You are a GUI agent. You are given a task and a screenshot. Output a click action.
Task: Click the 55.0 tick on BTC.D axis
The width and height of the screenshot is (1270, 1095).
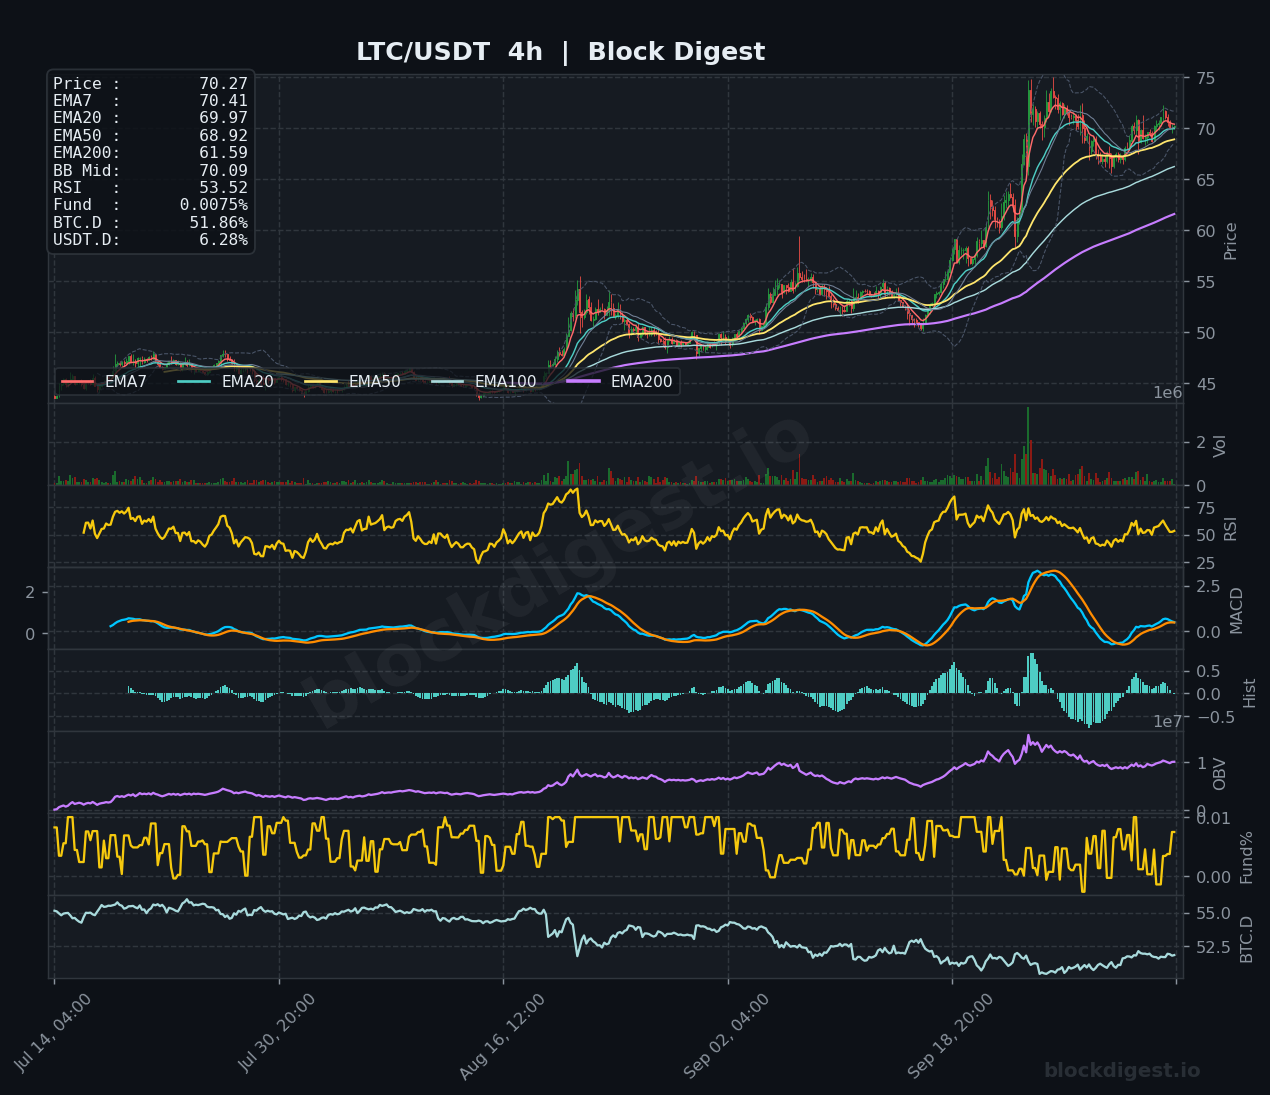click(x=1212, y=913)
